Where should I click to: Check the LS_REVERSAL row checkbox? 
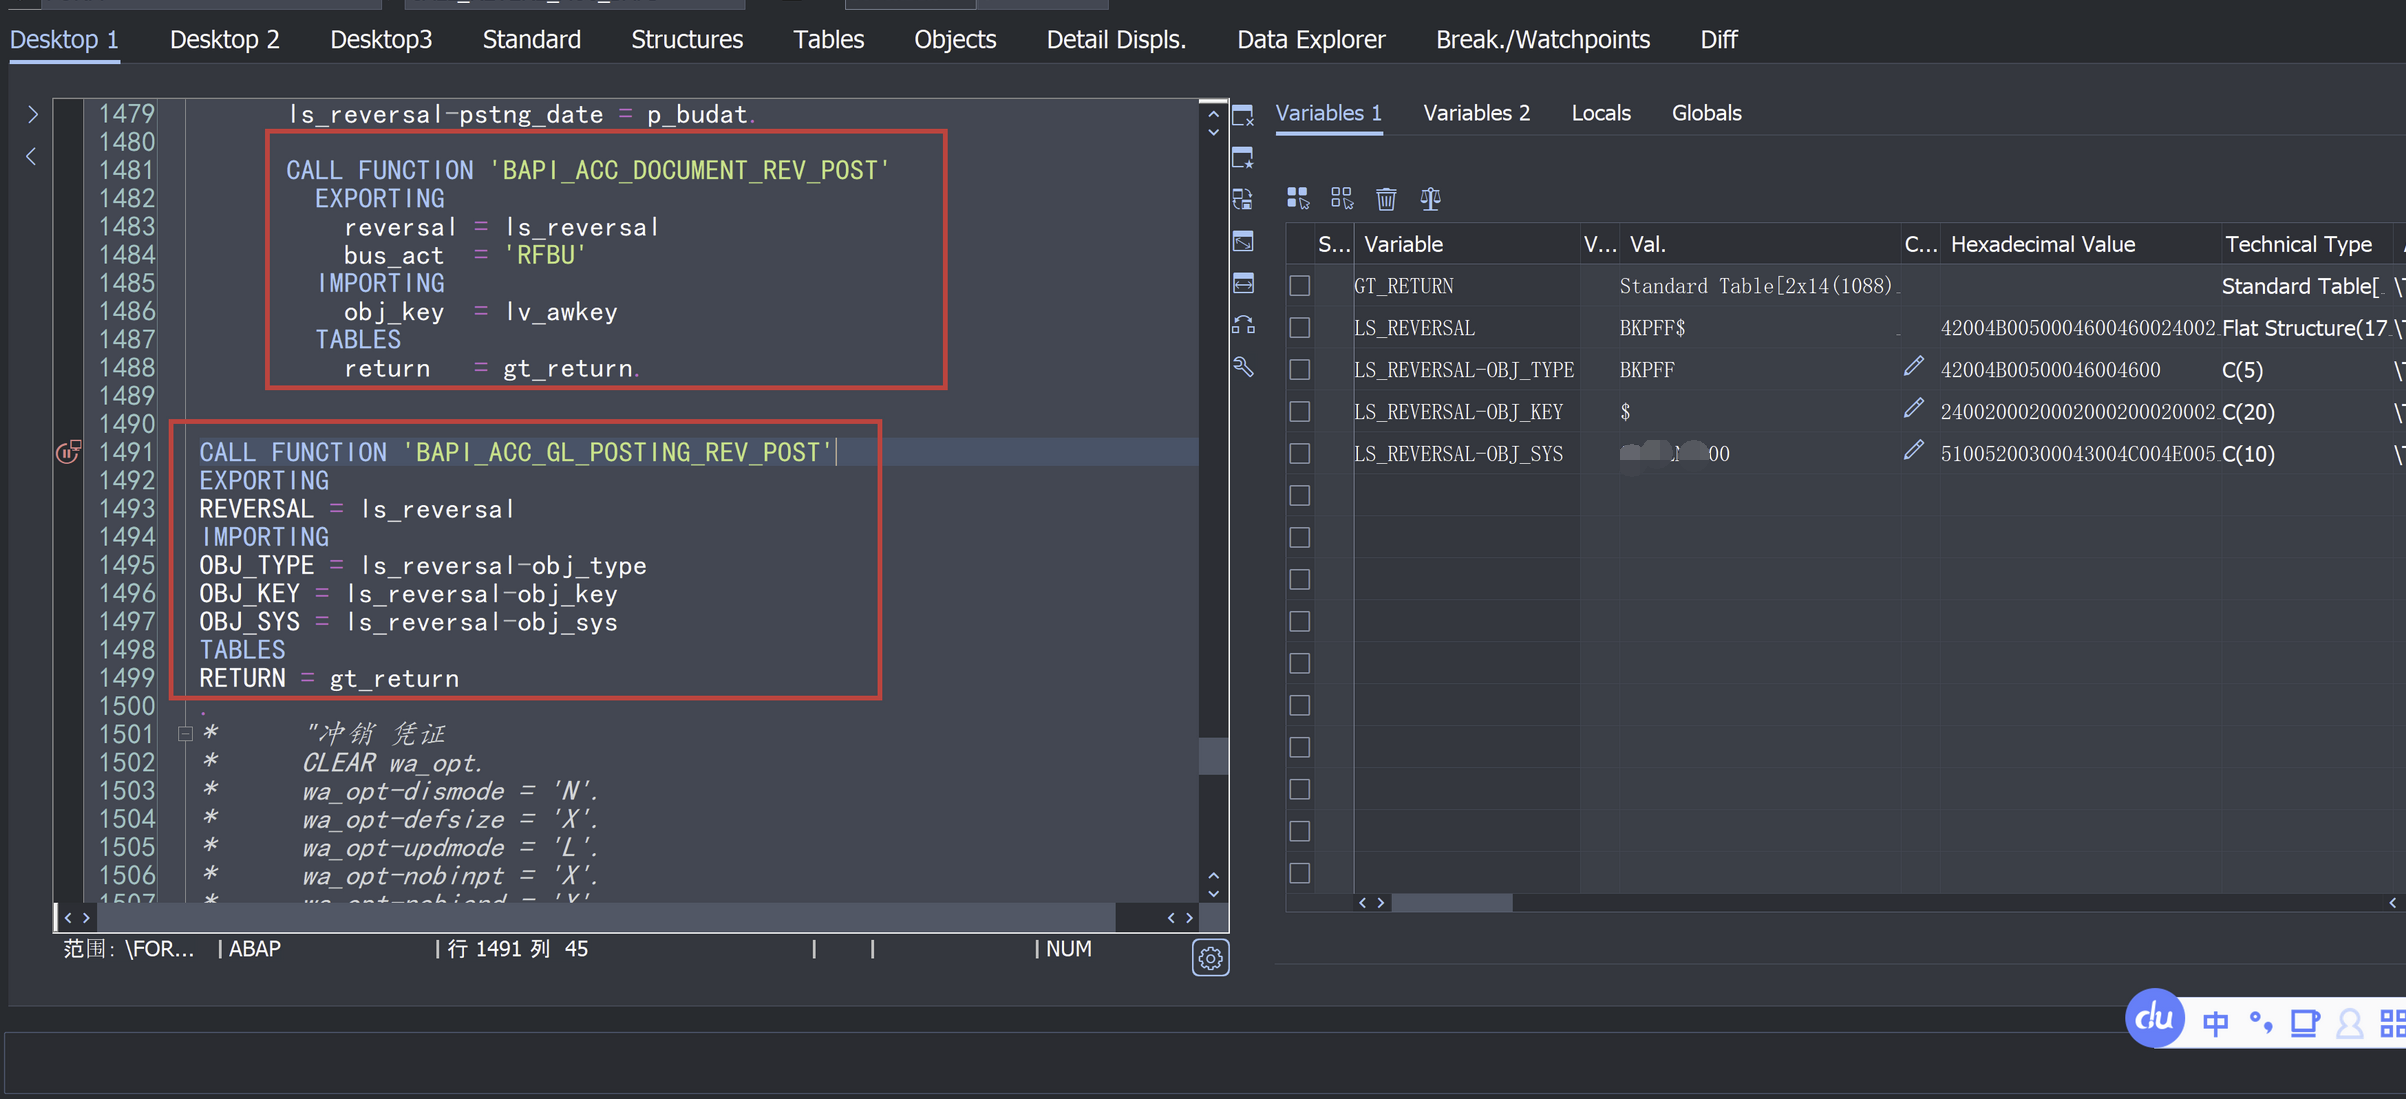click(1299, 328)
